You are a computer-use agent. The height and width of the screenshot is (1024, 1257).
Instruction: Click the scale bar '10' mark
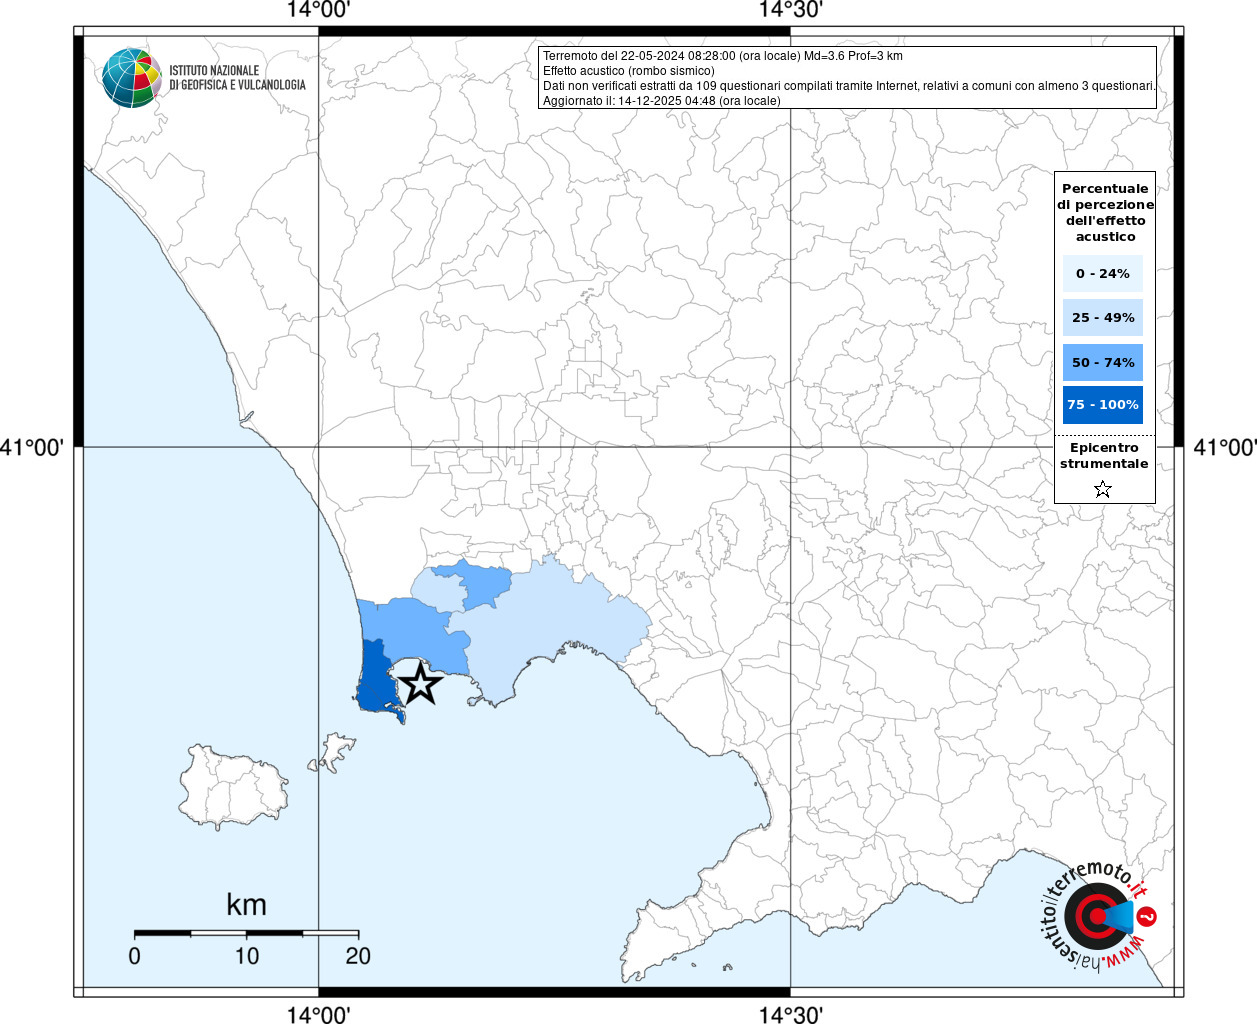click(x=247, y=956)
